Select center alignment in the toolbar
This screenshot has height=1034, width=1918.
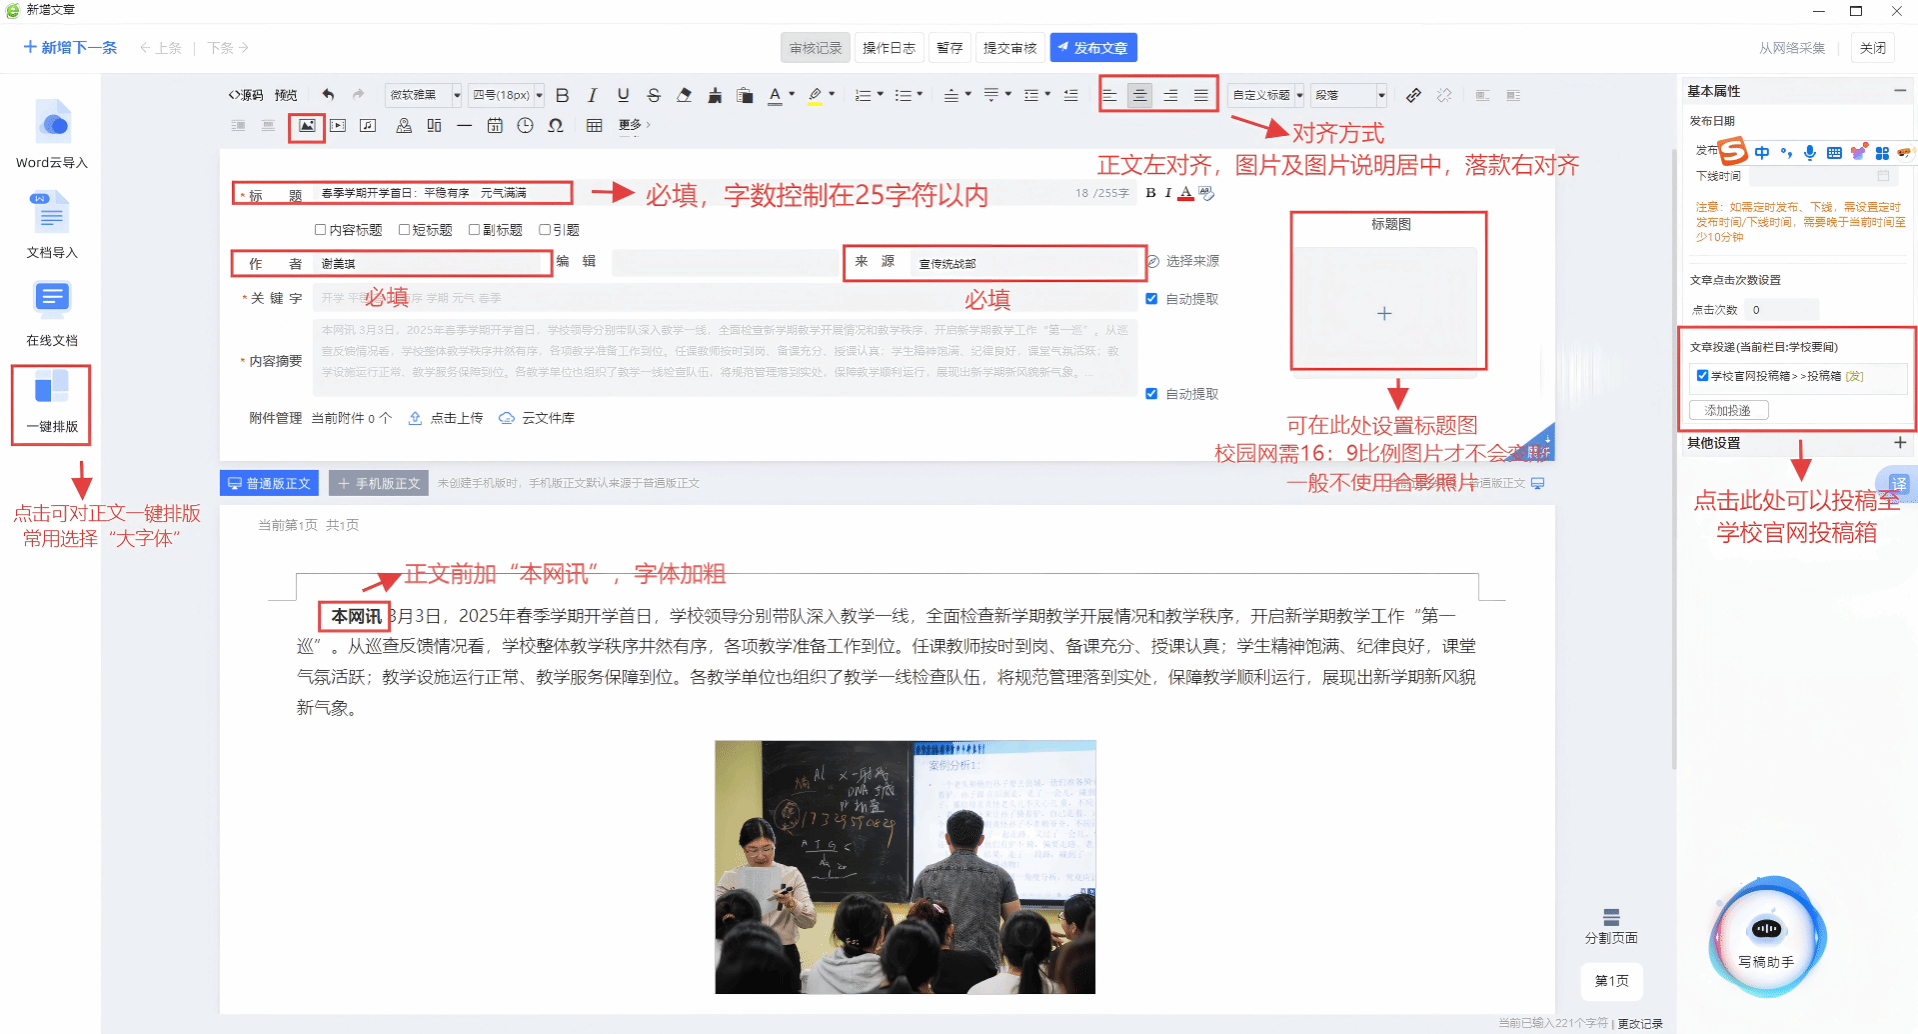pyautogui.click(x=1139, y=95)
